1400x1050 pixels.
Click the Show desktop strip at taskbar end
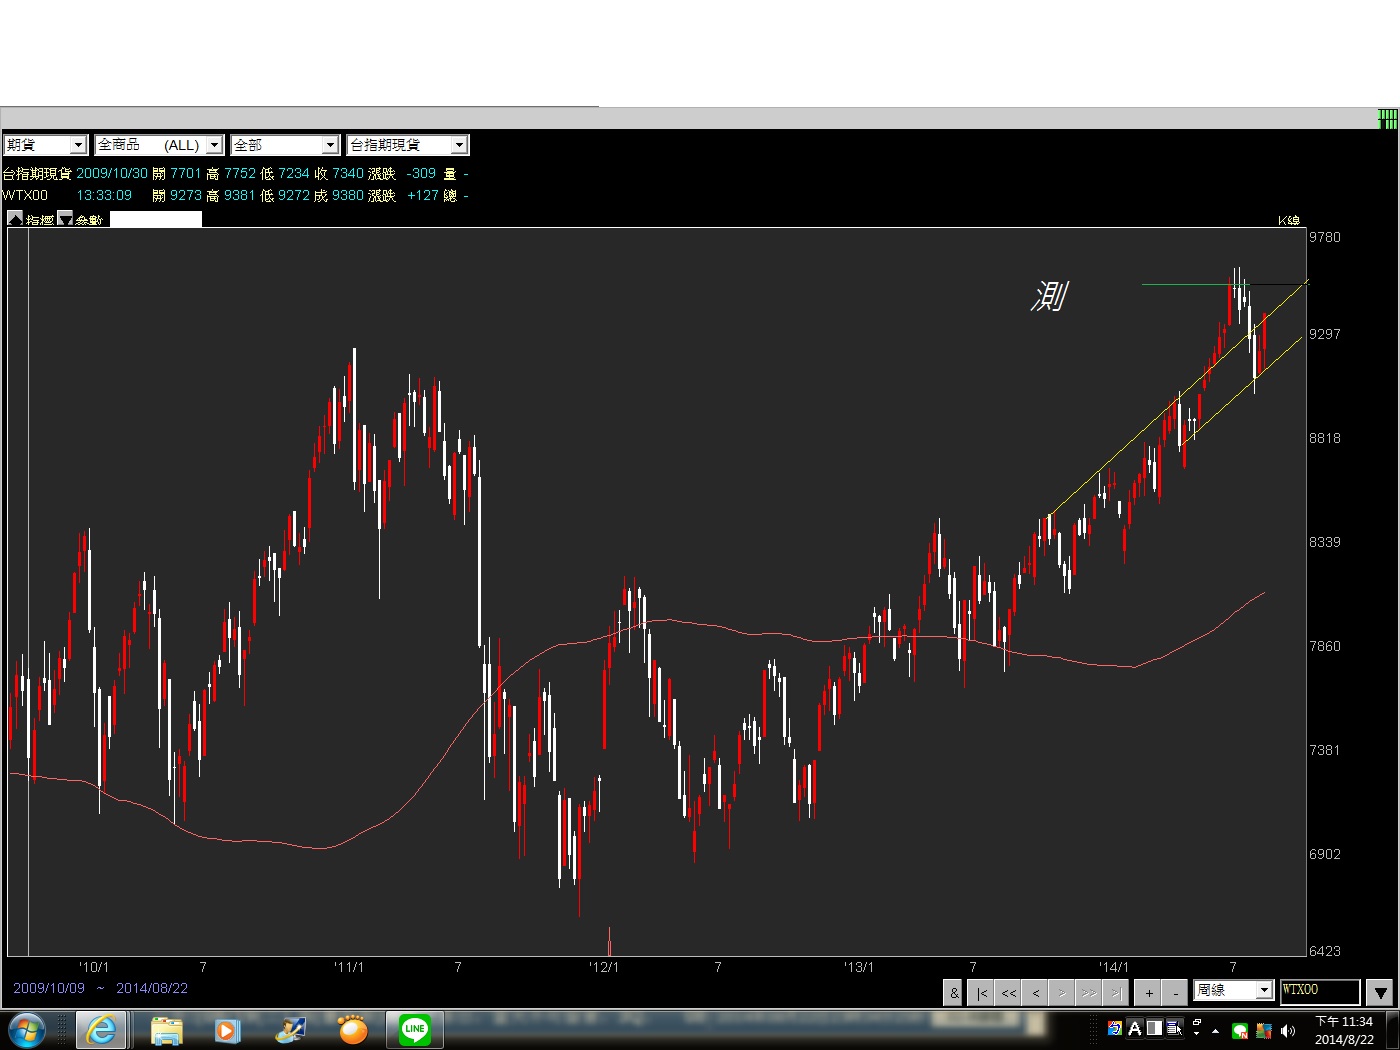click(x=1392, y=1030)
